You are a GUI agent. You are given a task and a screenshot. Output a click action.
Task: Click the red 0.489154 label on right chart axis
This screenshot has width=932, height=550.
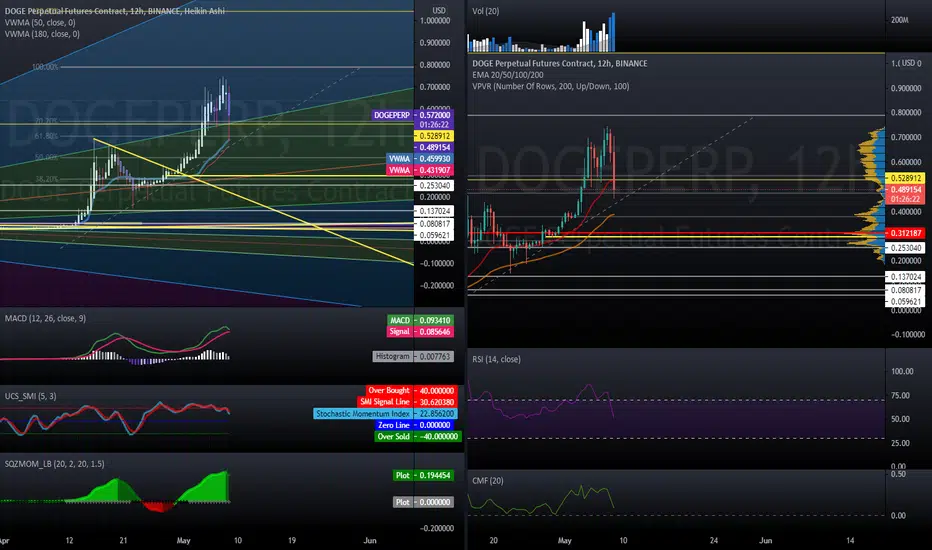906,189
